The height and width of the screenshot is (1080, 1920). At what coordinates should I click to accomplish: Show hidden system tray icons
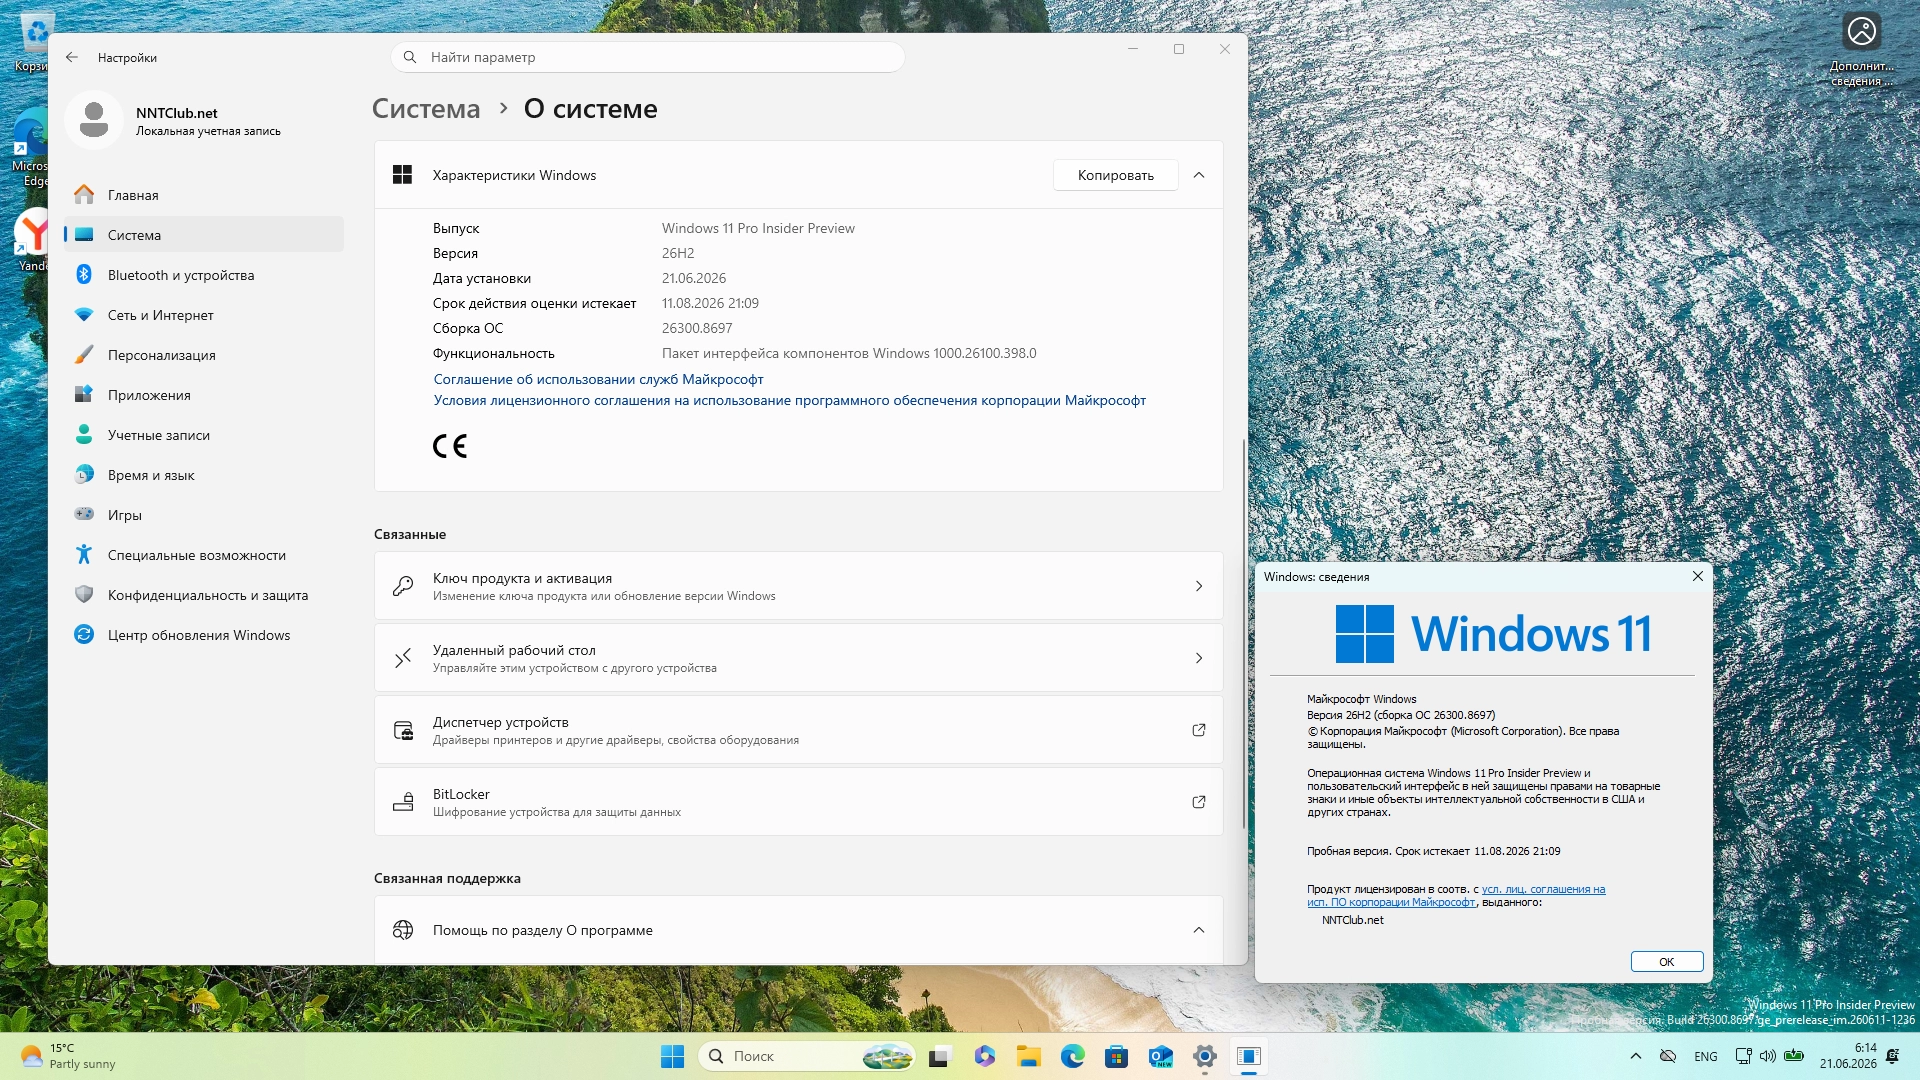pos(1636,1056)
